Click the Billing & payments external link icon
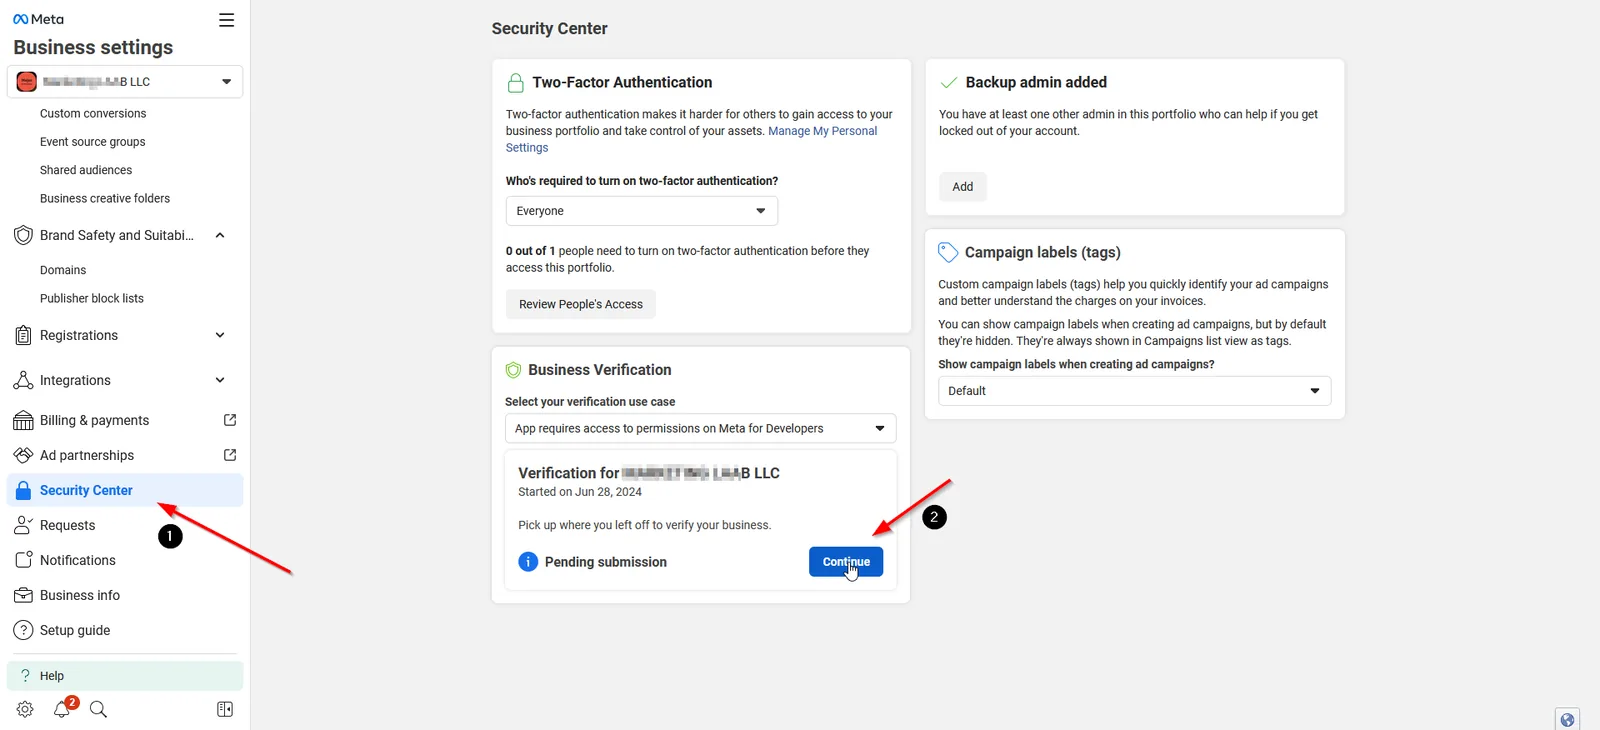This screenshot has height=730, width=1600. coord(230,420)
